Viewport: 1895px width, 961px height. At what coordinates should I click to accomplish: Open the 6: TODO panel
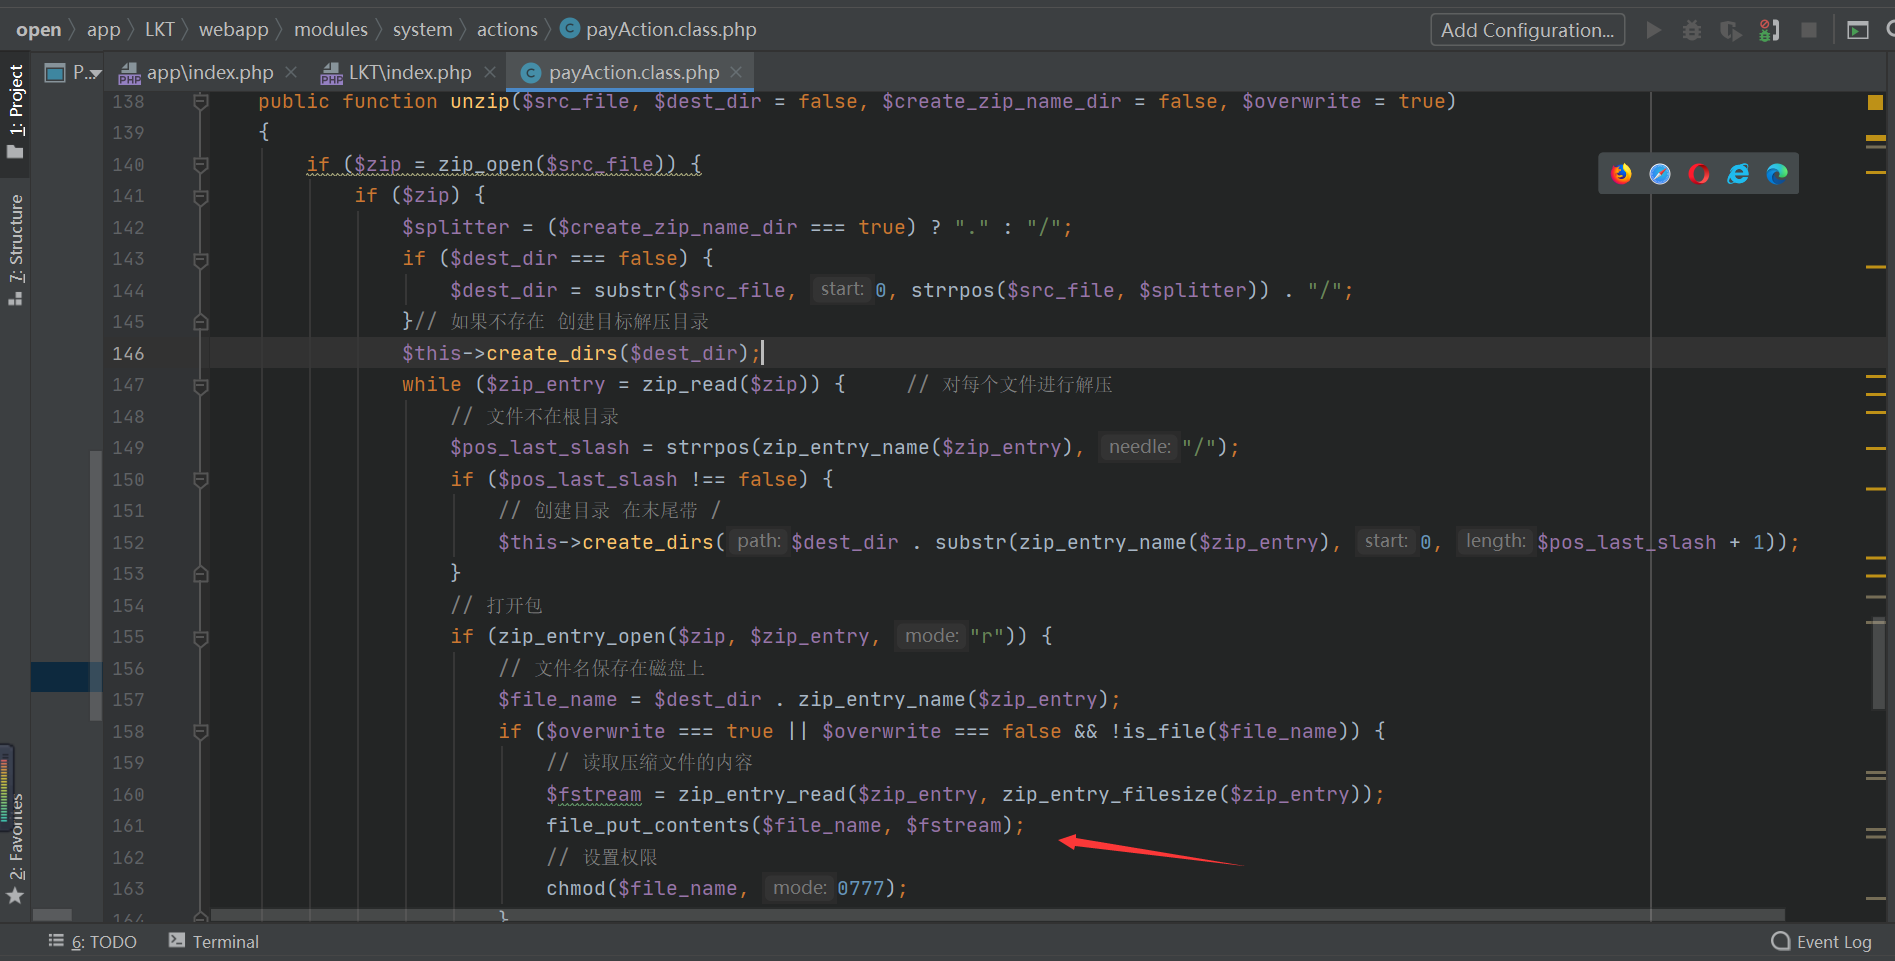point(93,942)
